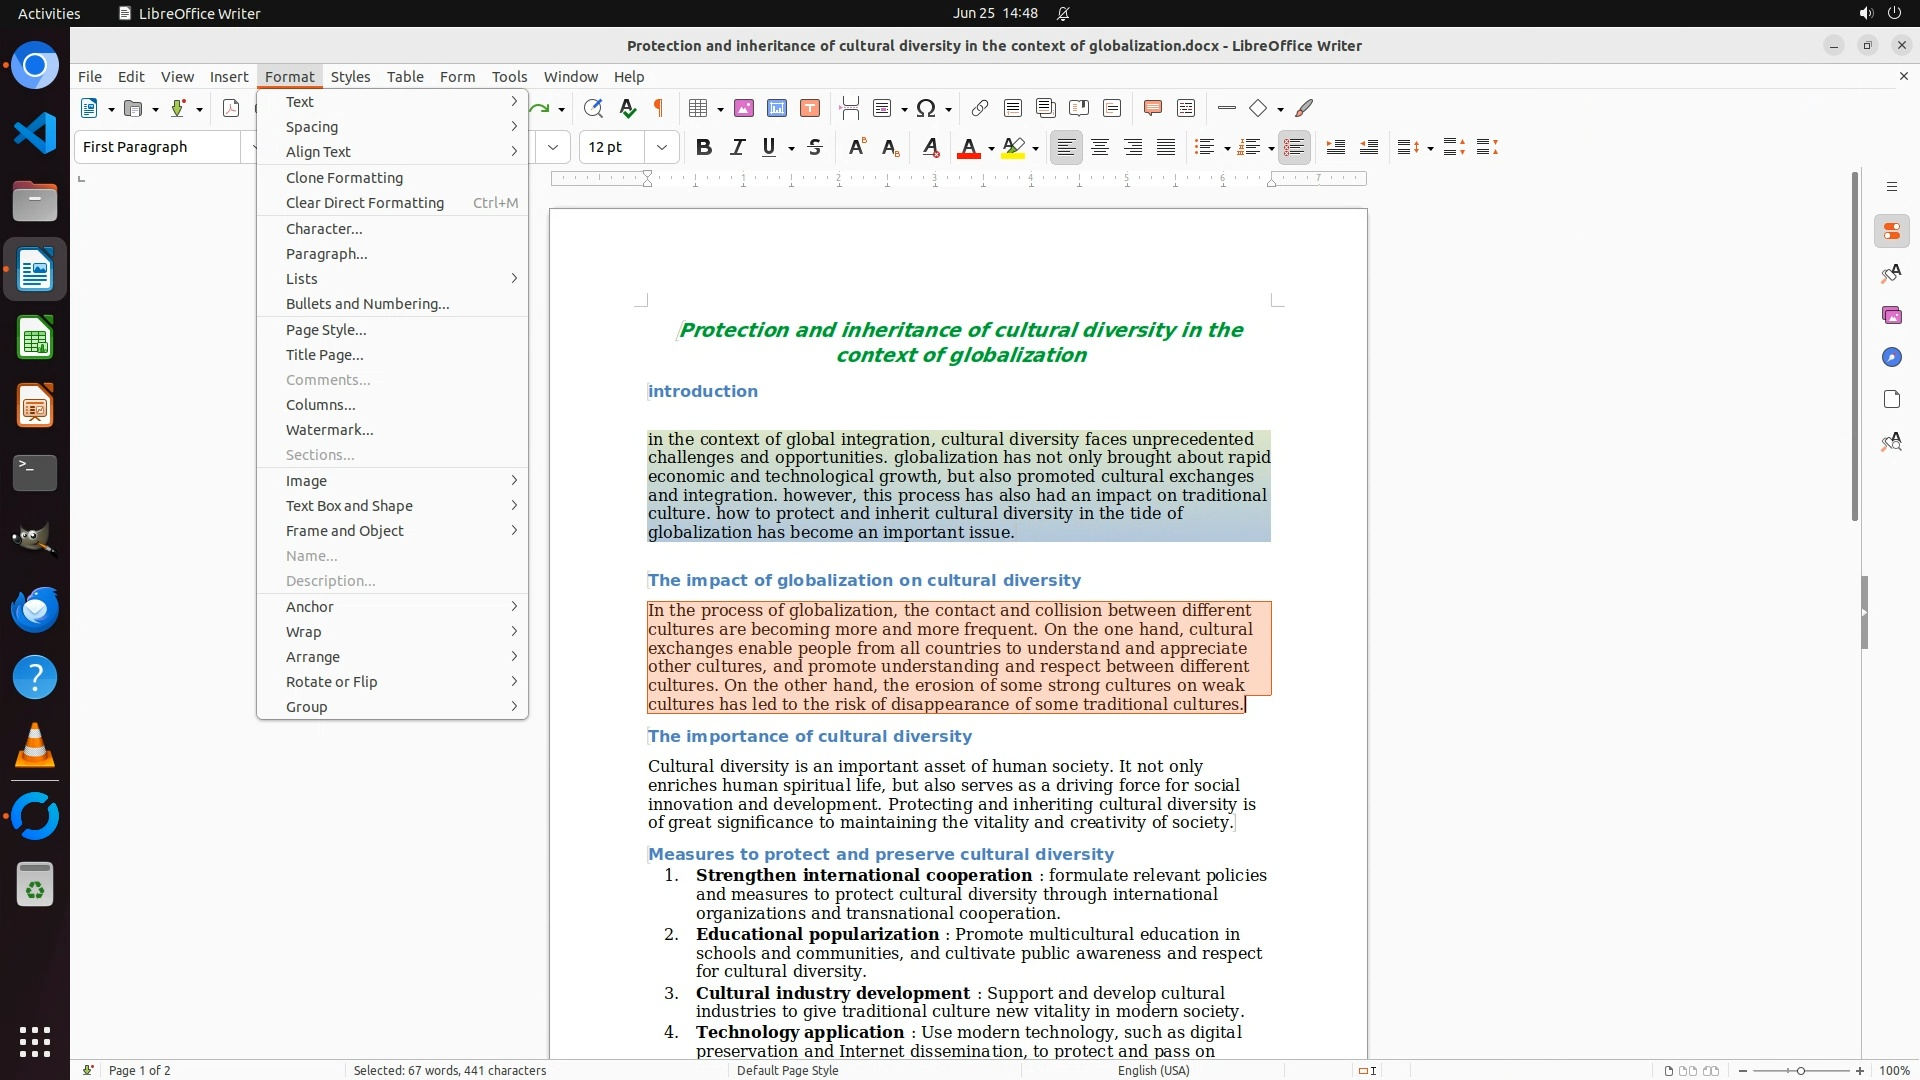1920x1080 pixels.
Task: Click the Strikethrough formatting icon
Action: pyautogui.click(x=815, y=147)
